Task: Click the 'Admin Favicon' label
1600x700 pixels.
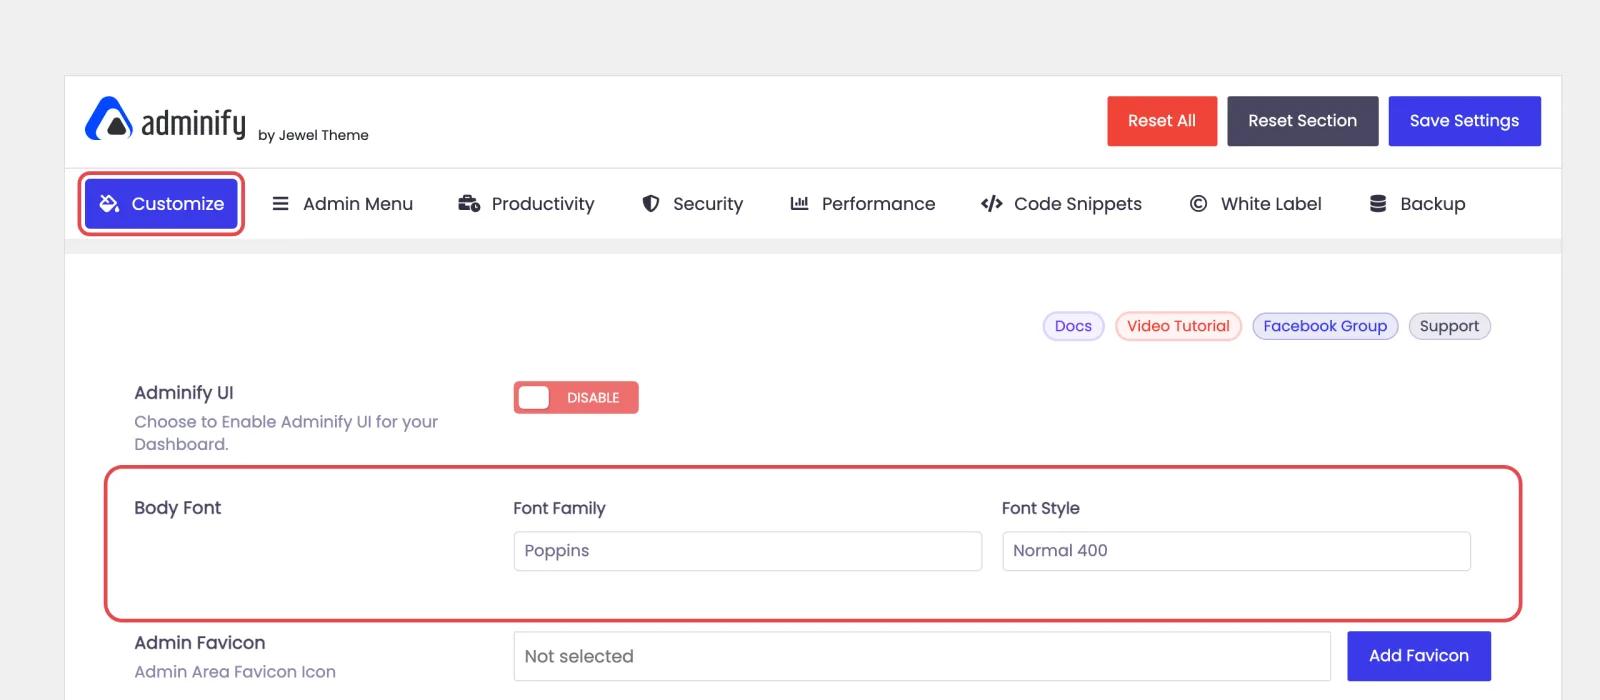Action: 200,643
